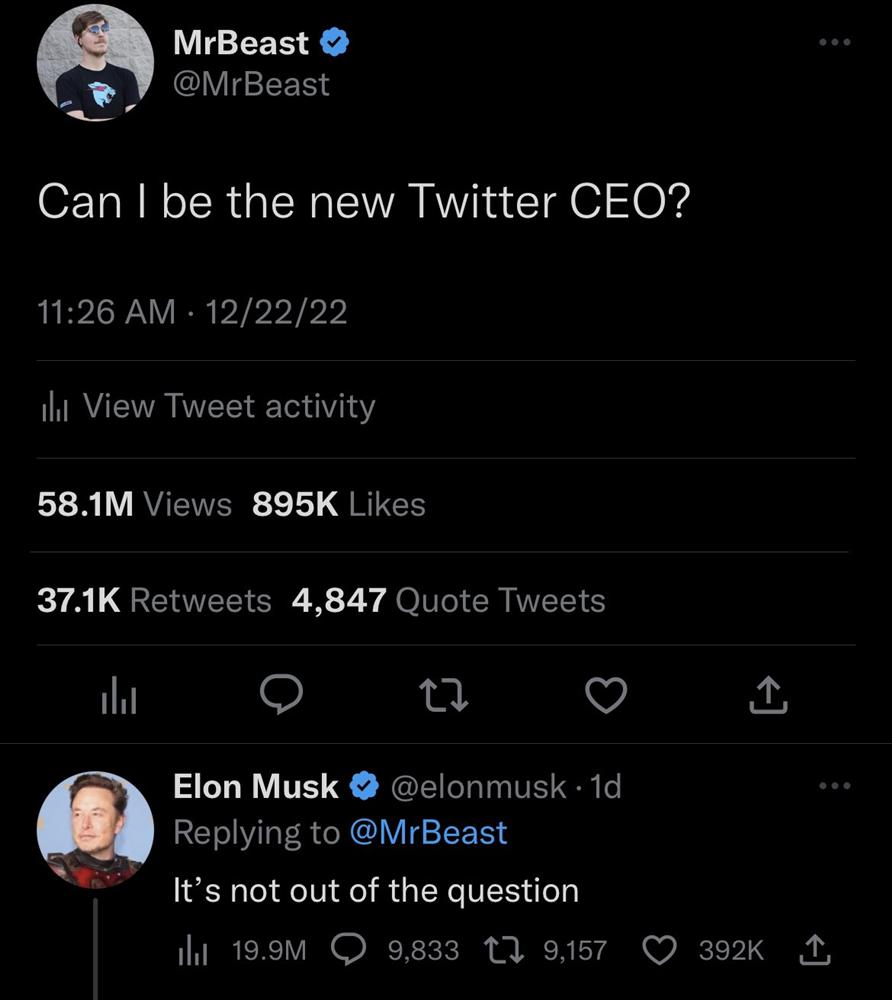Open the reply composer on MrBeast's tweet
Viewport: 892px width, 1000px height.
pyautogui.click(x=283, y=695)
